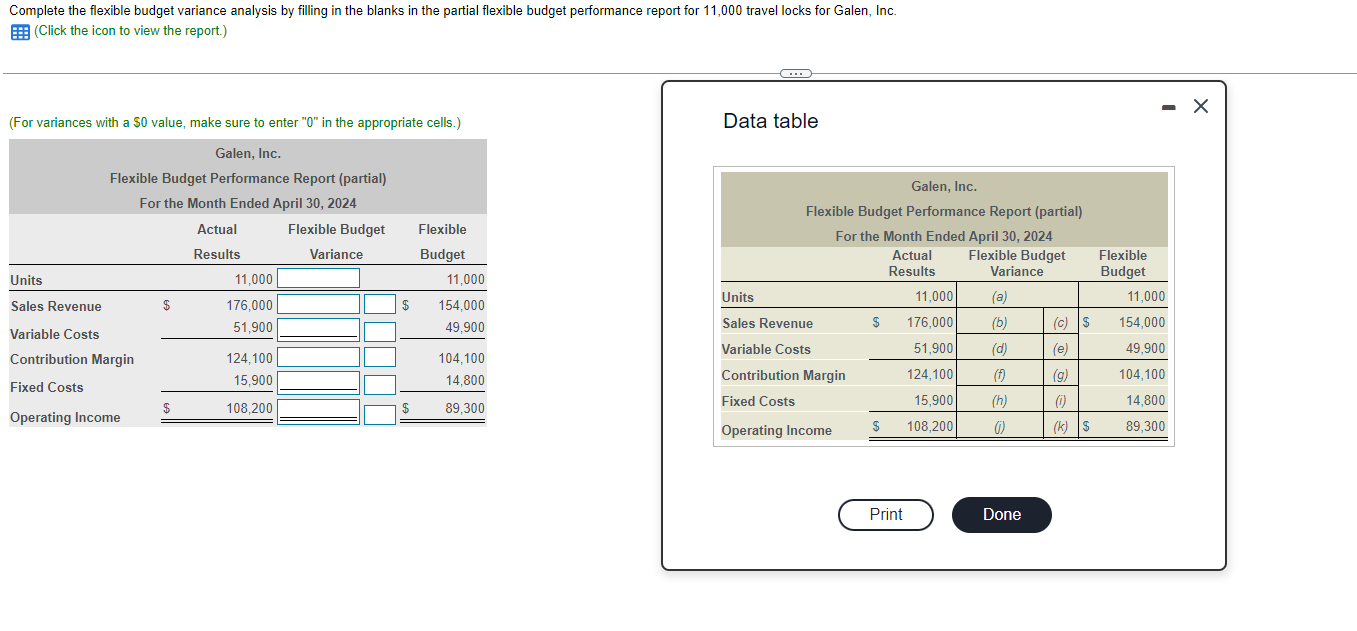The width and height of the screenshot is (1357, 631).
Task: Select the Contribution Margin F/U small box
Action: point(379,357)
